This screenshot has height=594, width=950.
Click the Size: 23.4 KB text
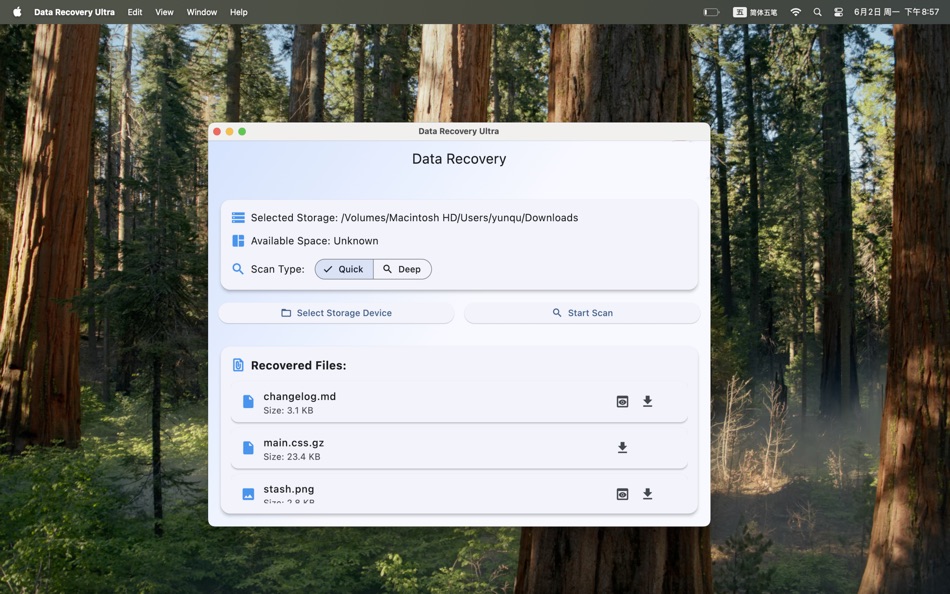(x=291, y=457)
